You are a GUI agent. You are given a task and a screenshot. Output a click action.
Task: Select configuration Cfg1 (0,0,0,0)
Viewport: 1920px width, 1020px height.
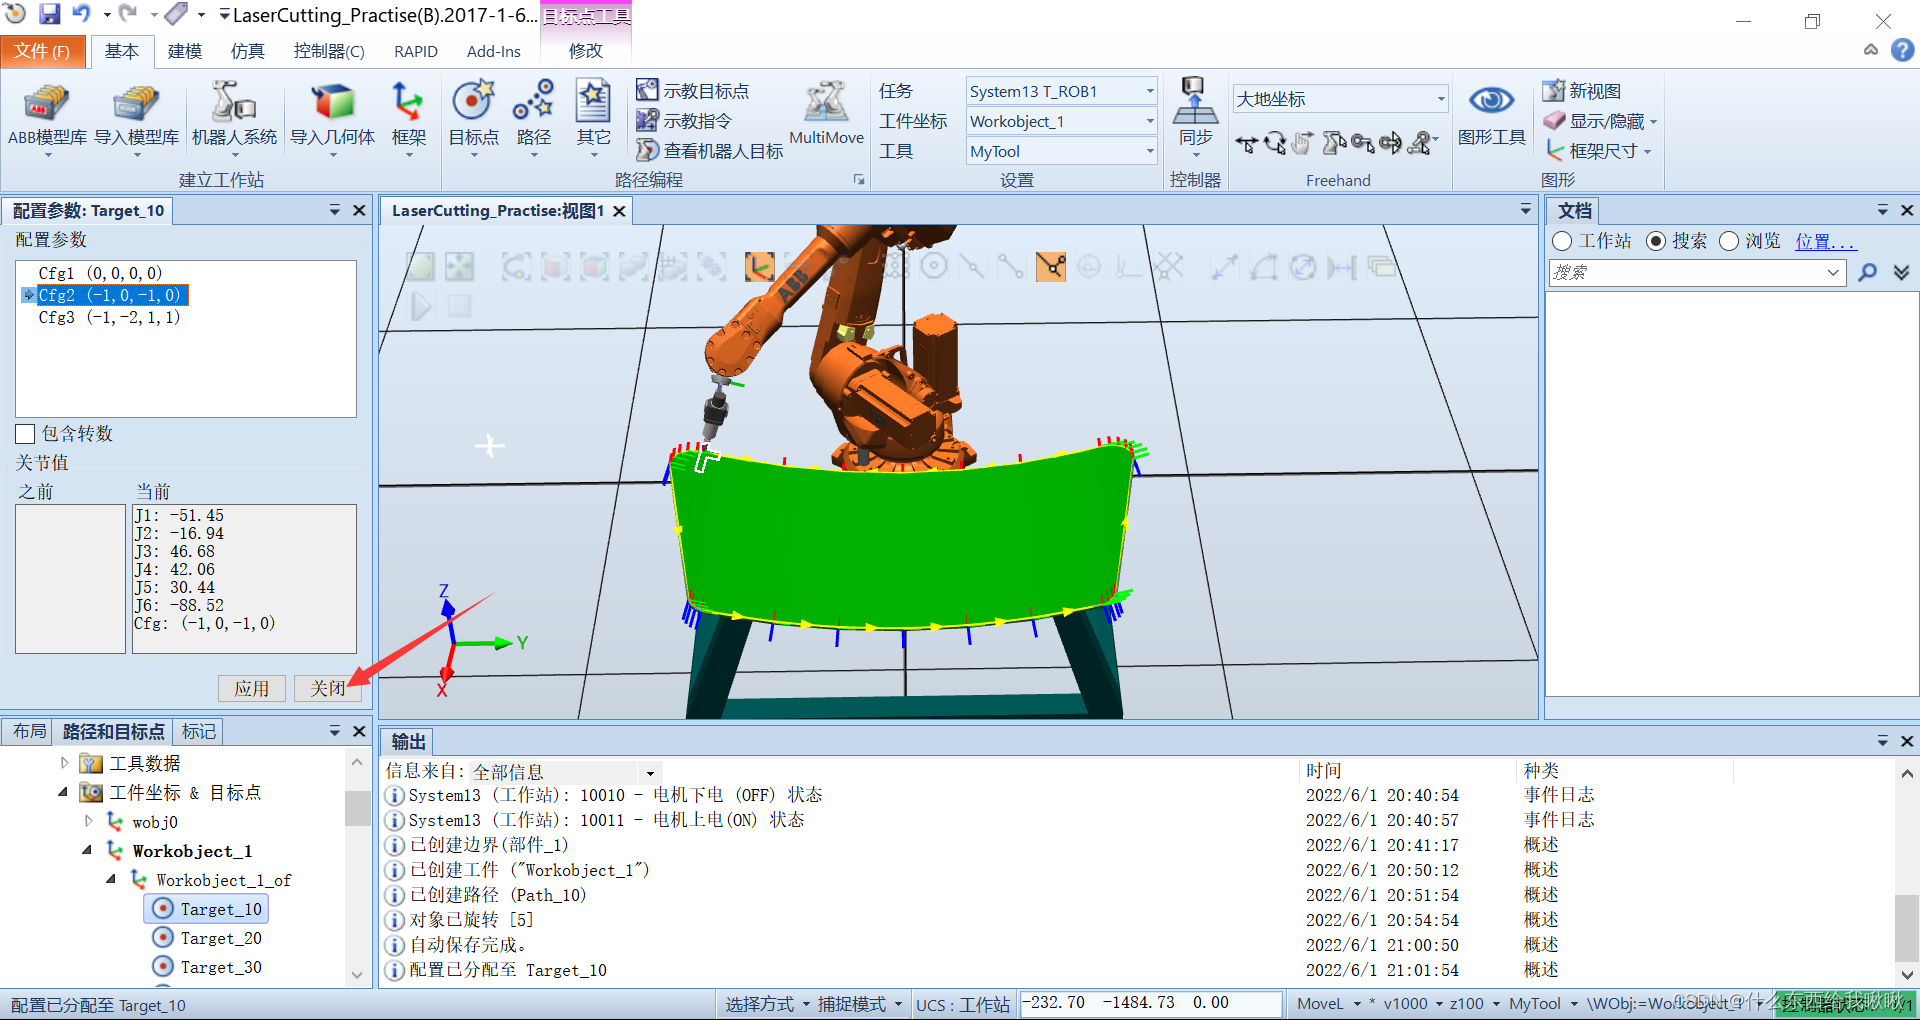click(x=100, y=273)
